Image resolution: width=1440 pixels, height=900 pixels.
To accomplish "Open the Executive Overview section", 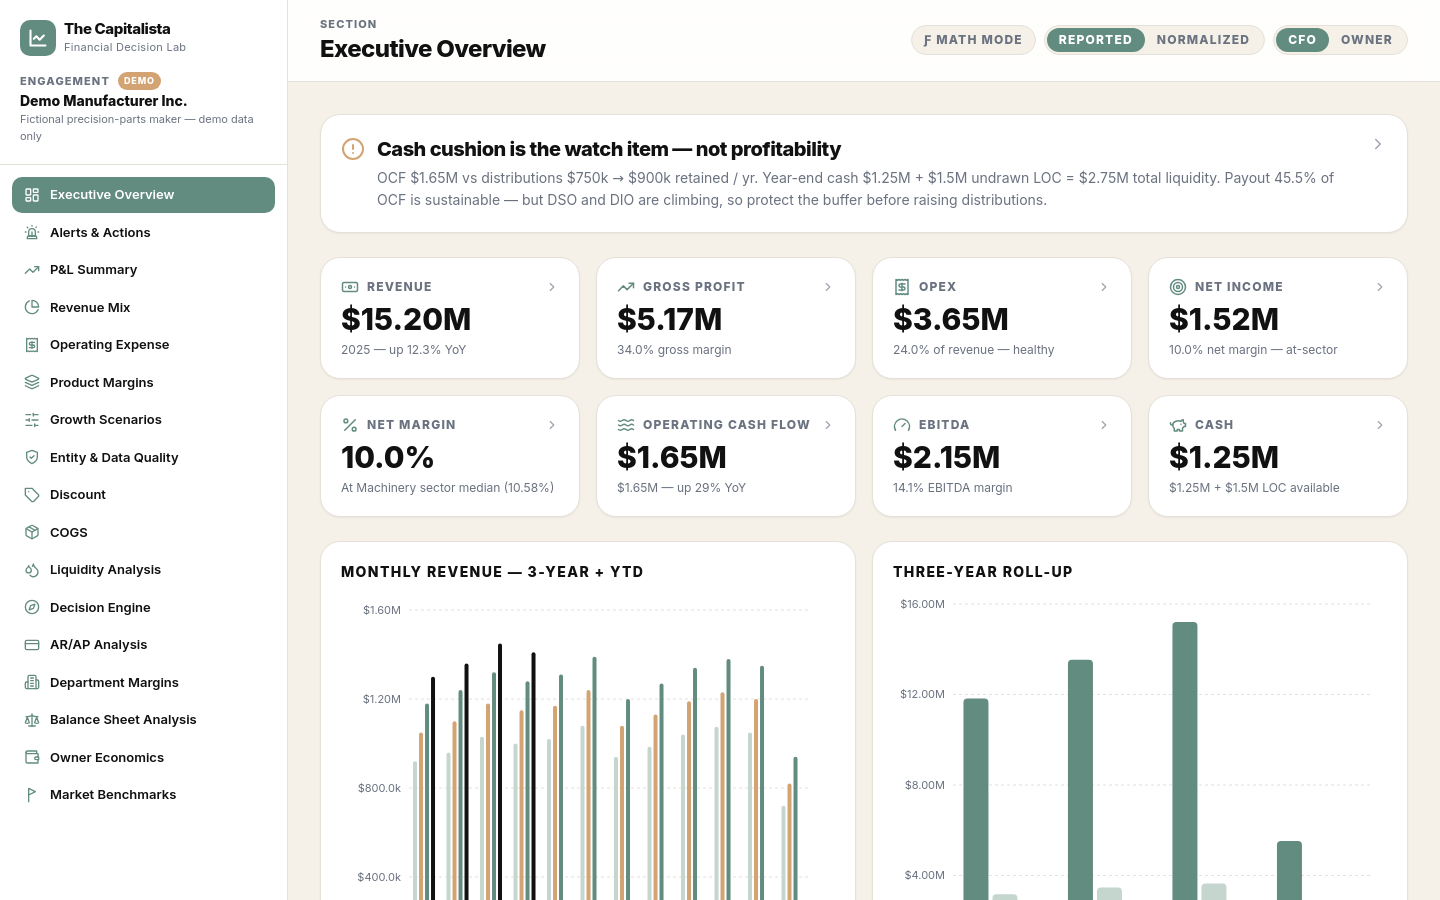I will (x=143, y=195).
